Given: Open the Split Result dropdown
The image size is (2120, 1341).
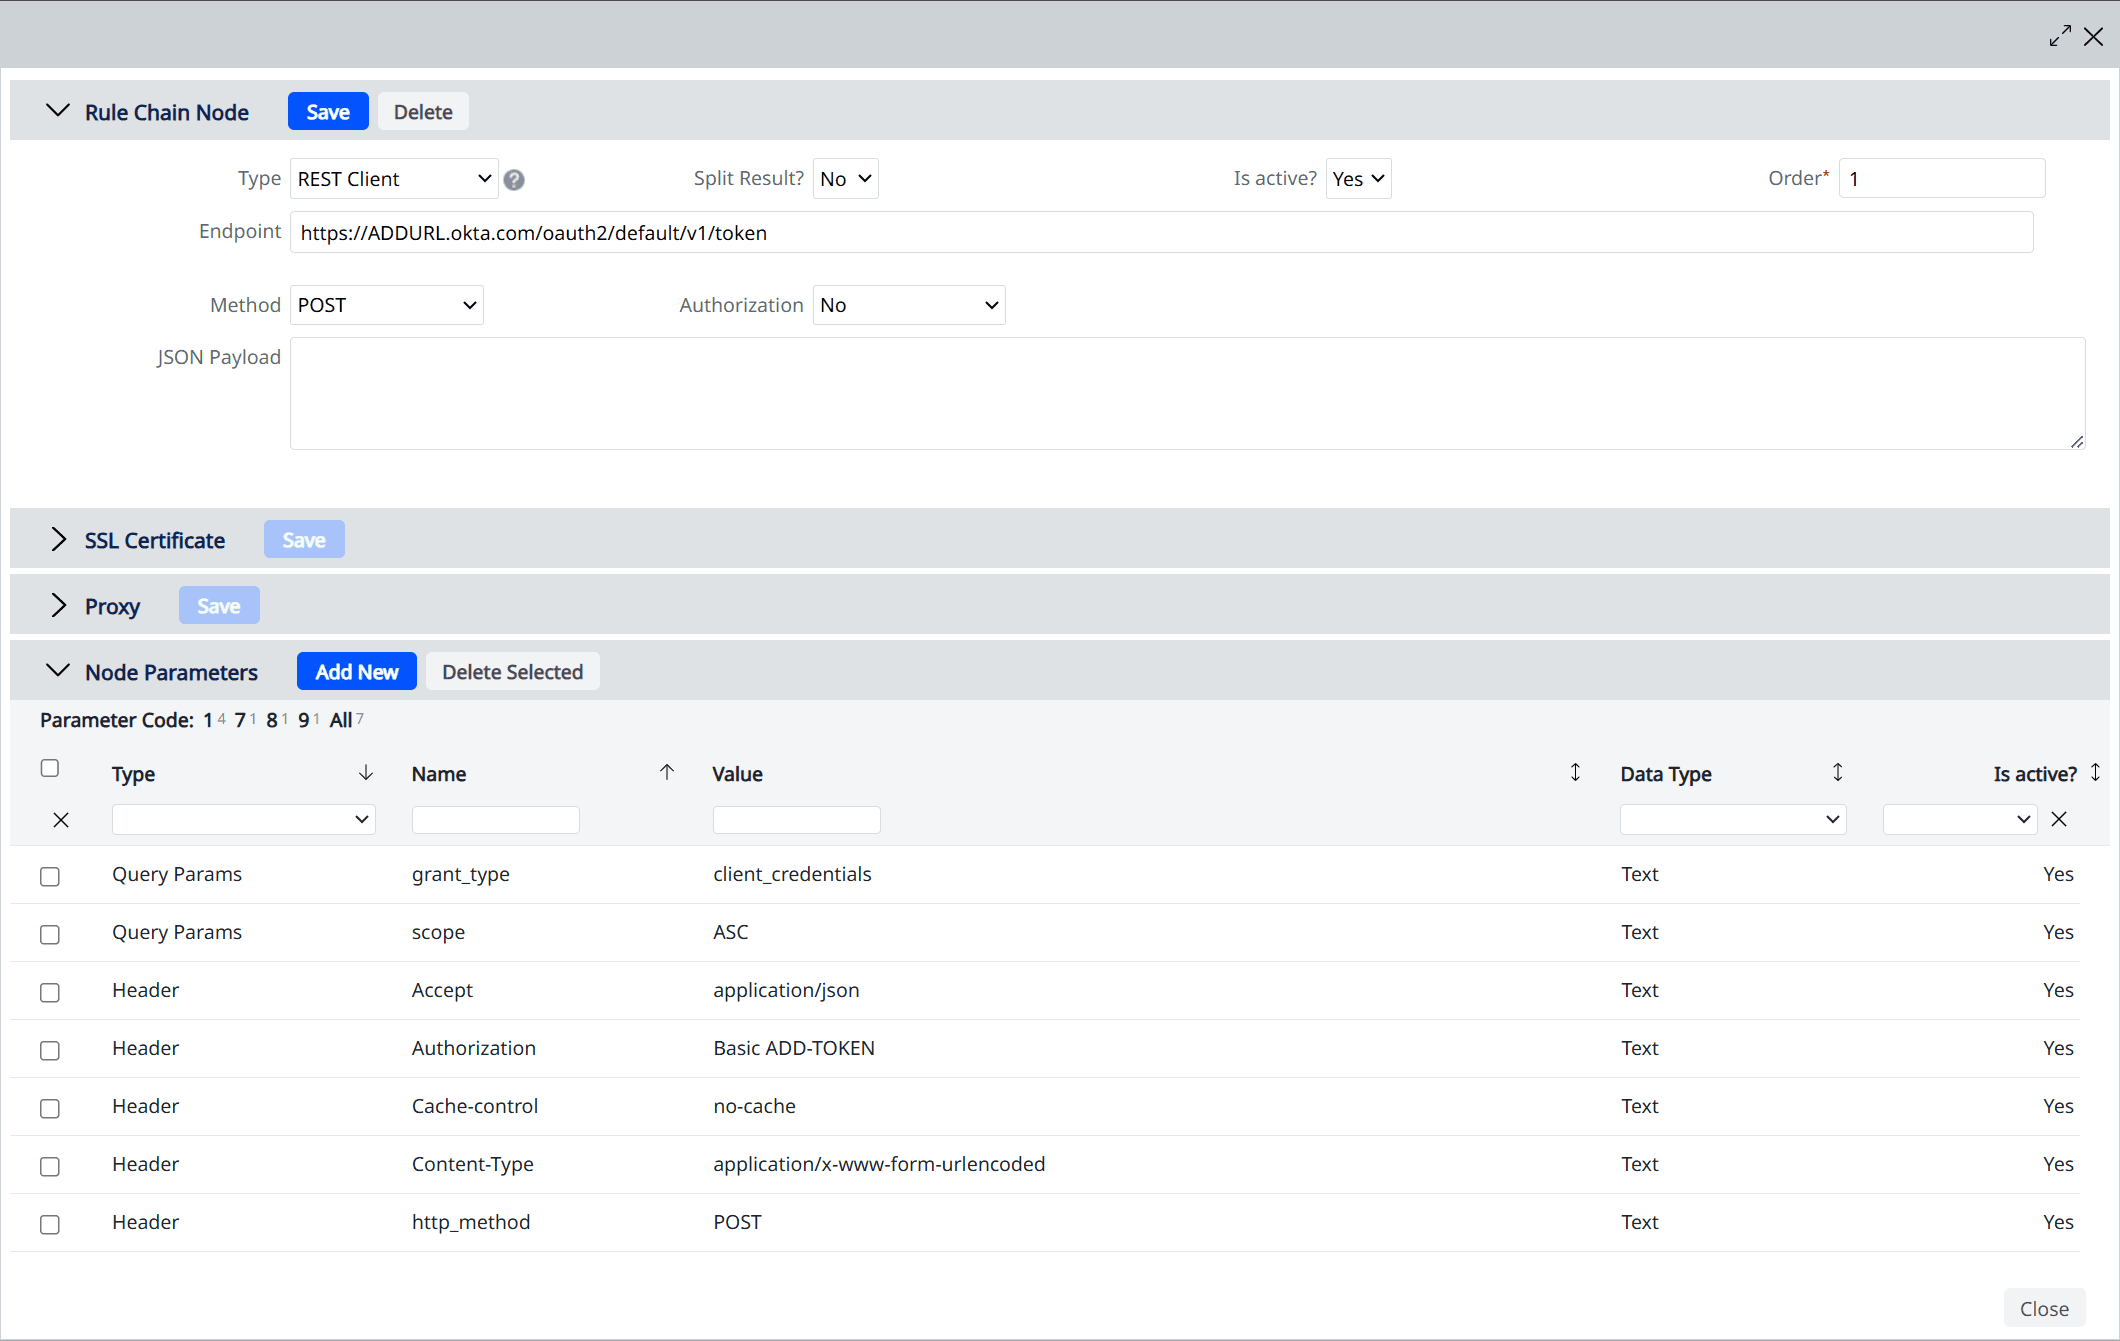Looking at the screenshot, I should pyautogui.click(x=846, y=179).
